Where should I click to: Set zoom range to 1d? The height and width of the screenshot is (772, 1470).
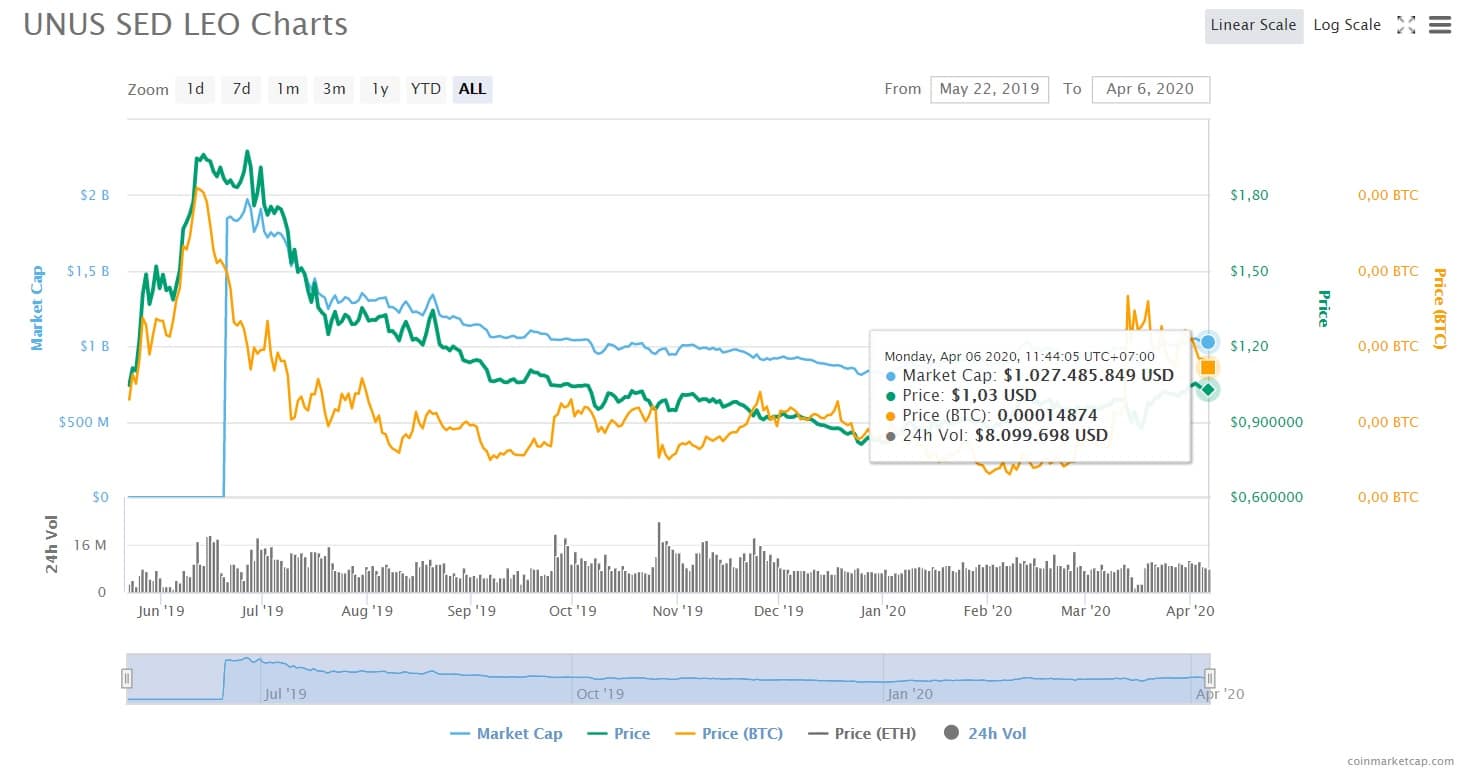pyautogui.click(x=195, y=89)
